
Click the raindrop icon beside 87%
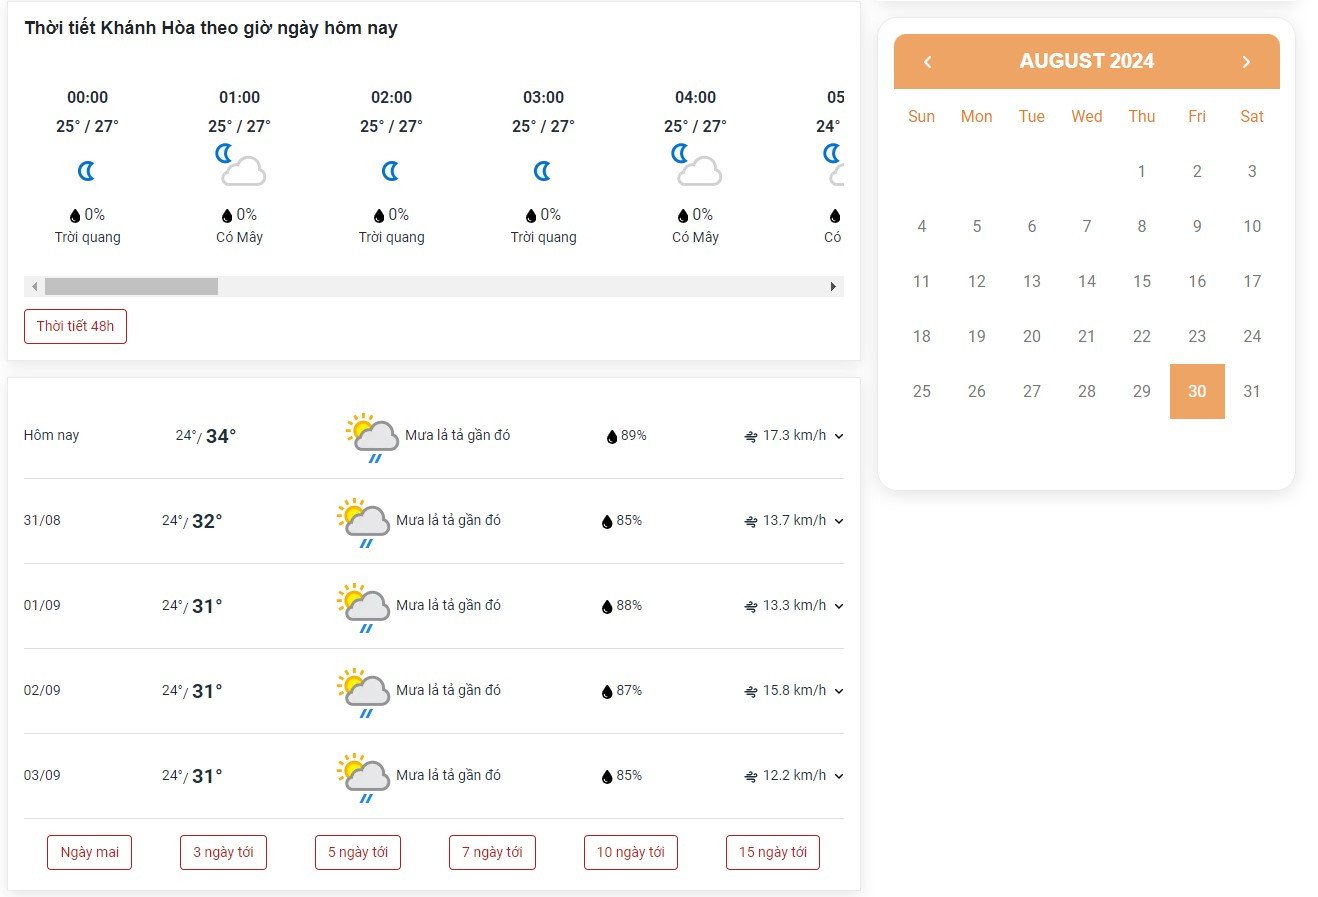tap(607, 691)
